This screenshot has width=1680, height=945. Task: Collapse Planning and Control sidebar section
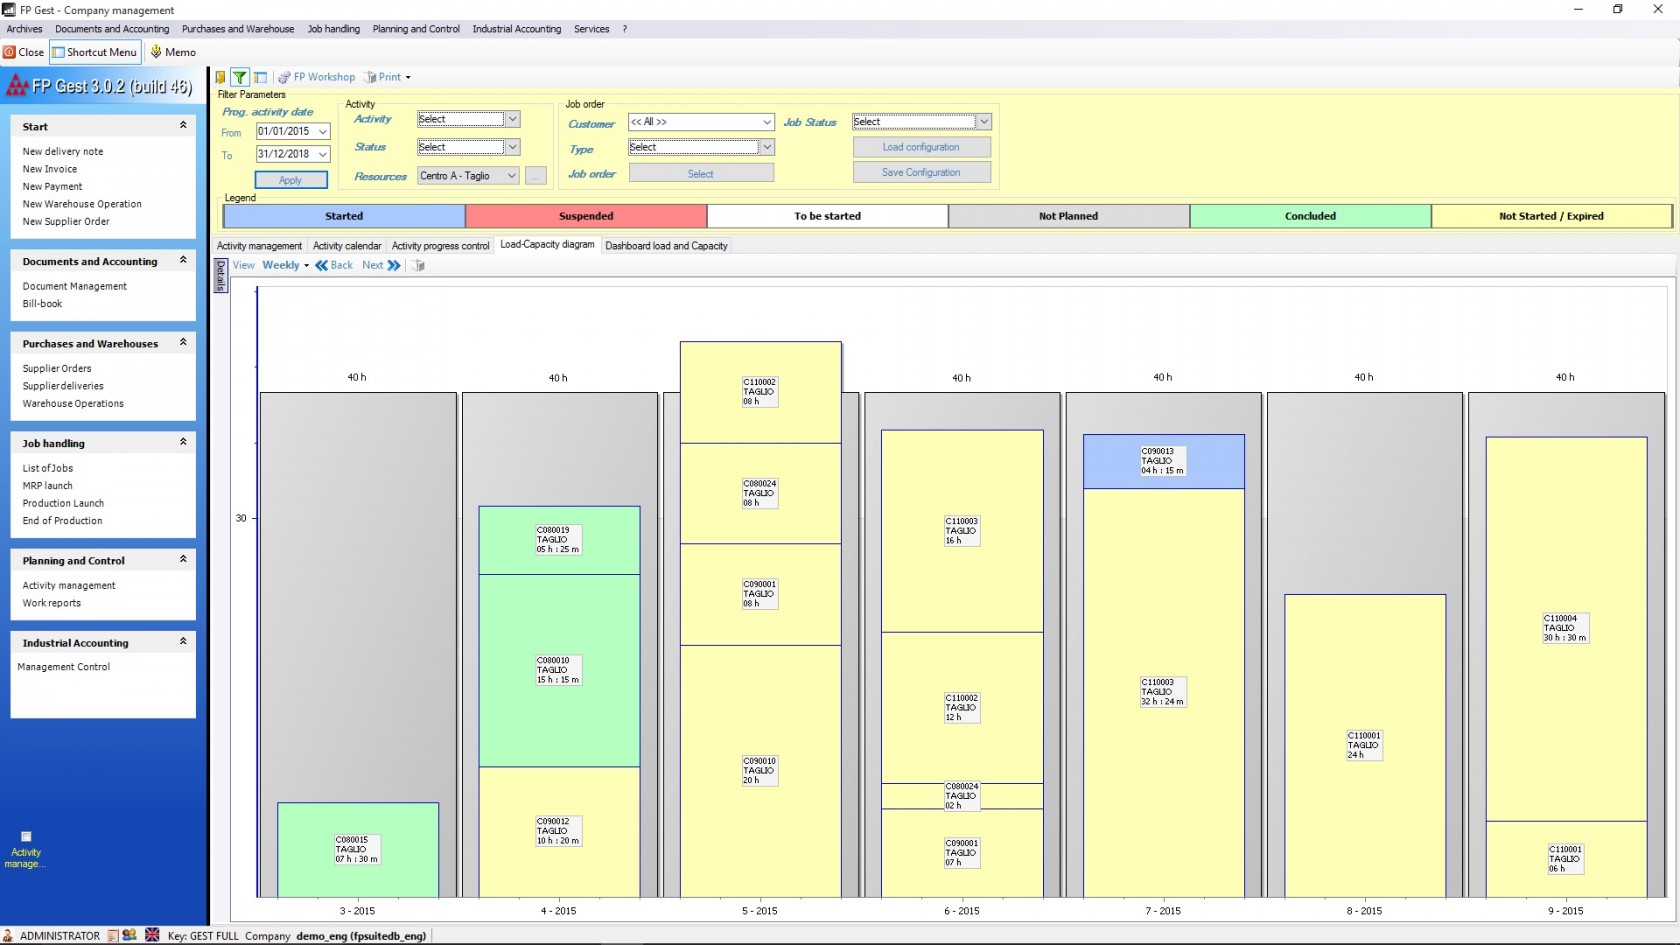(x=183, y=559)
